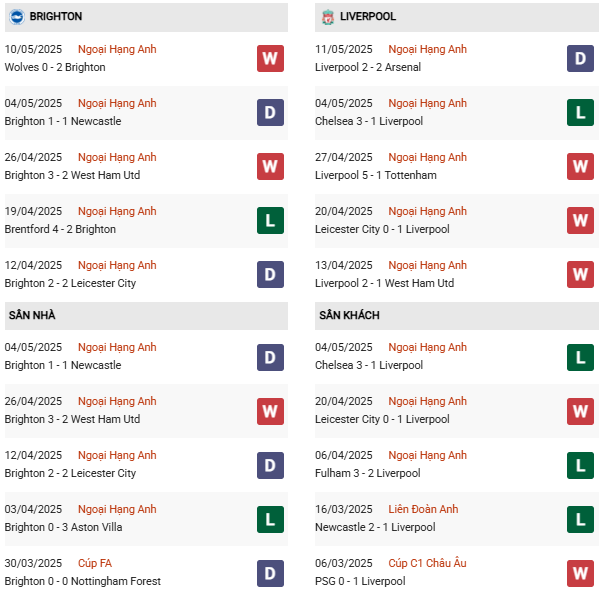Image resolution: width=600 pixels, height=592 pixels.
Task: Select the SÂN KHÁCH section header
Action: tap(349, 315)
